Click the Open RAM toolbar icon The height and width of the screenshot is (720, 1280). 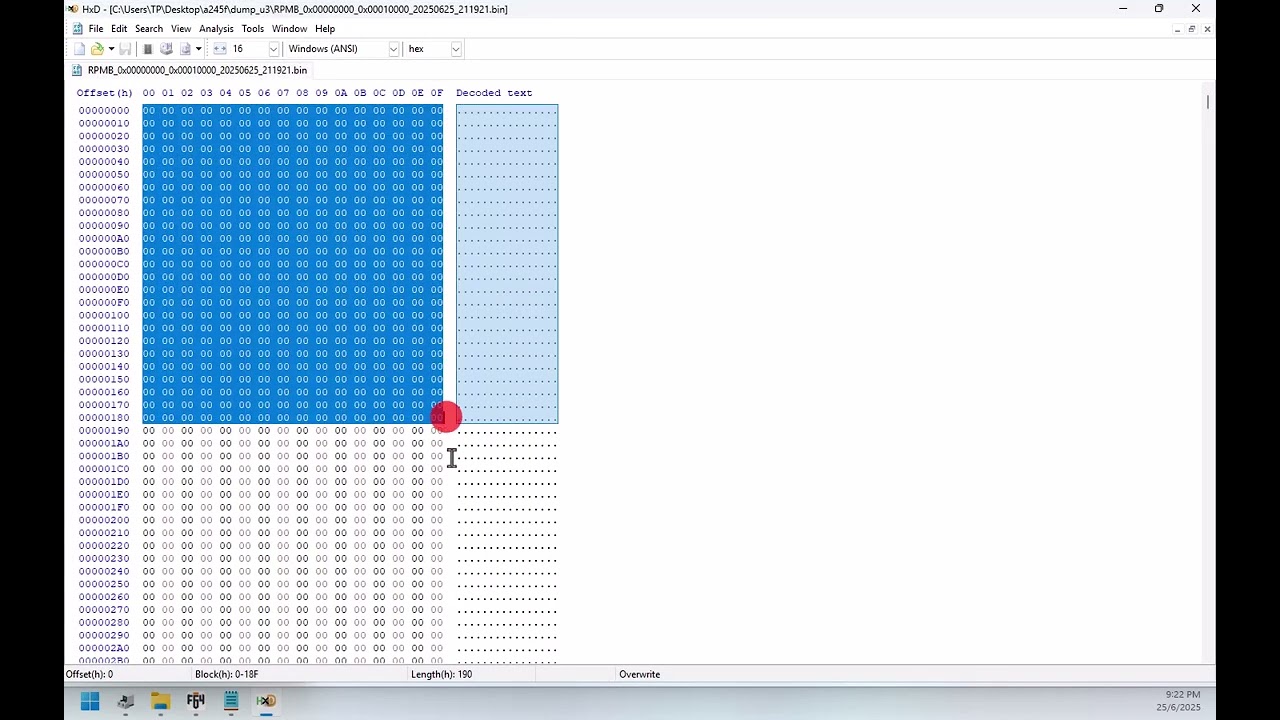coord(148,49)
